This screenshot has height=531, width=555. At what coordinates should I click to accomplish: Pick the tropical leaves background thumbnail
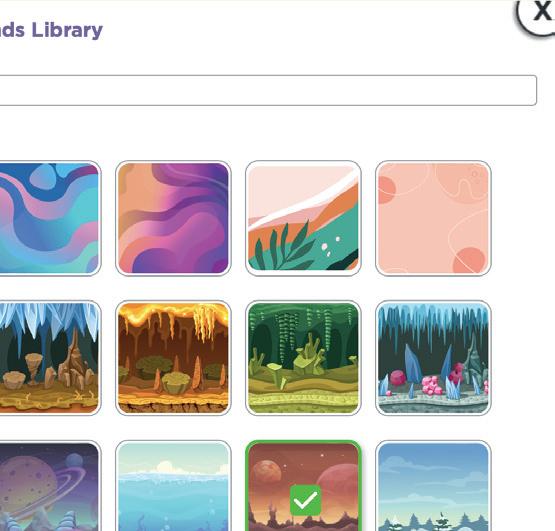coord(303,218)
